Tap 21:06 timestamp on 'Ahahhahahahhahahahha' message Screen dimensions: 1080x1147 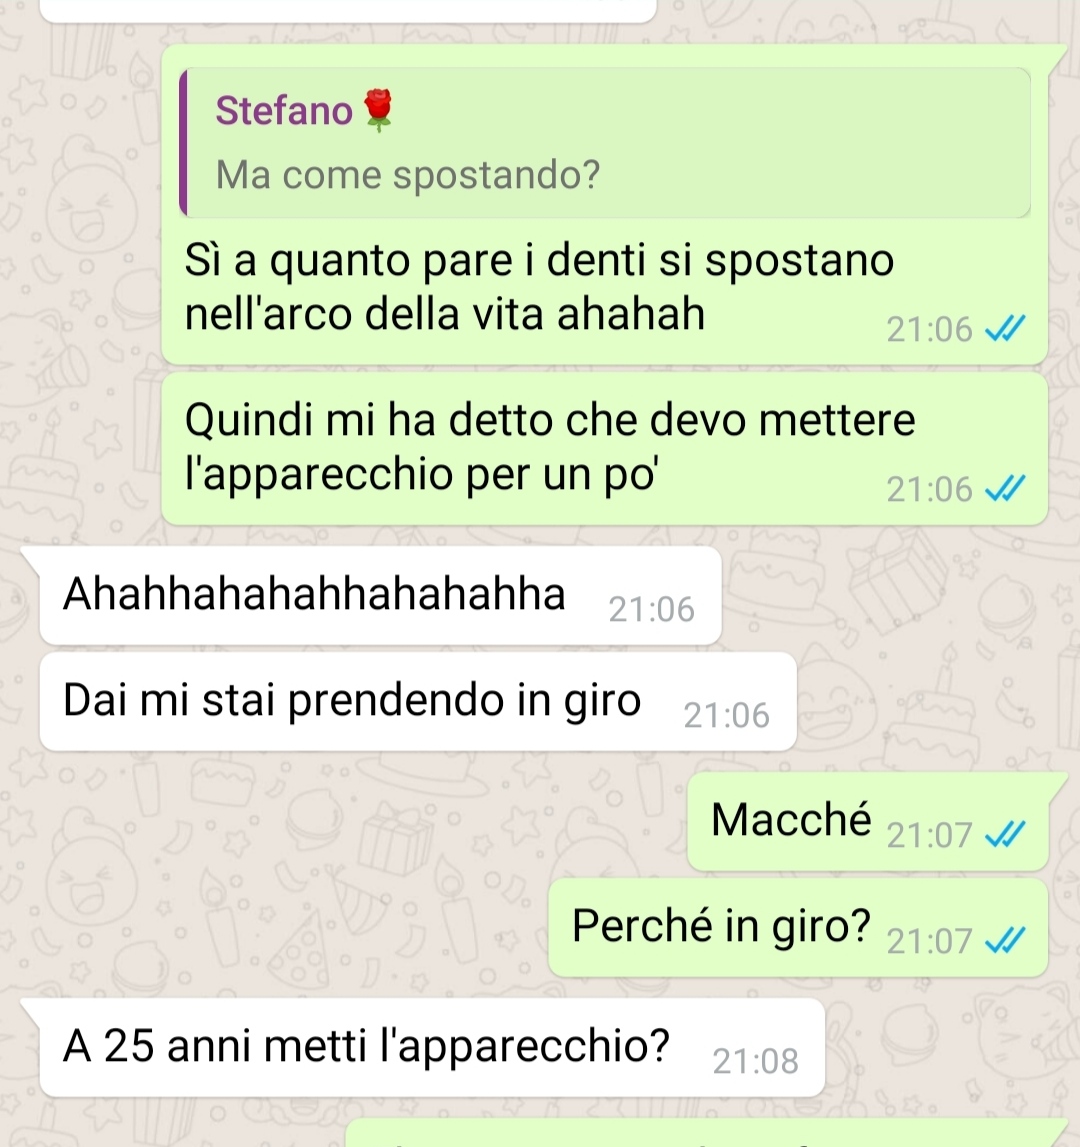(651, 609)
